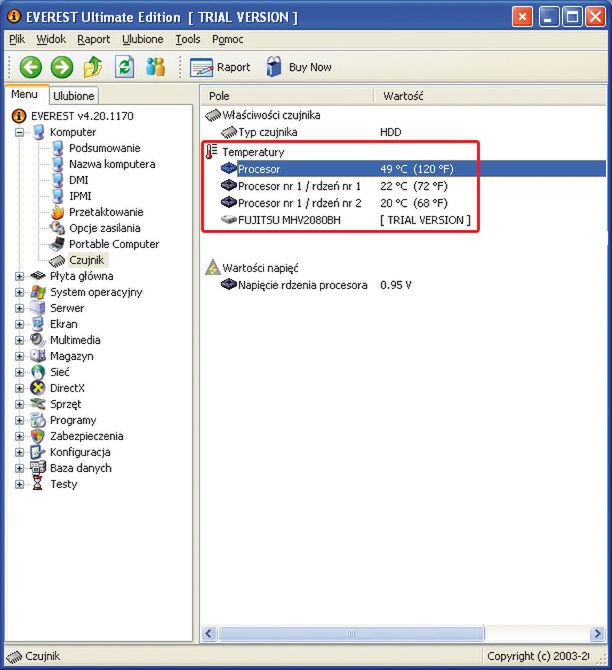
Task: Click the Refresh page icon
Action: click(x=124, y=67)
